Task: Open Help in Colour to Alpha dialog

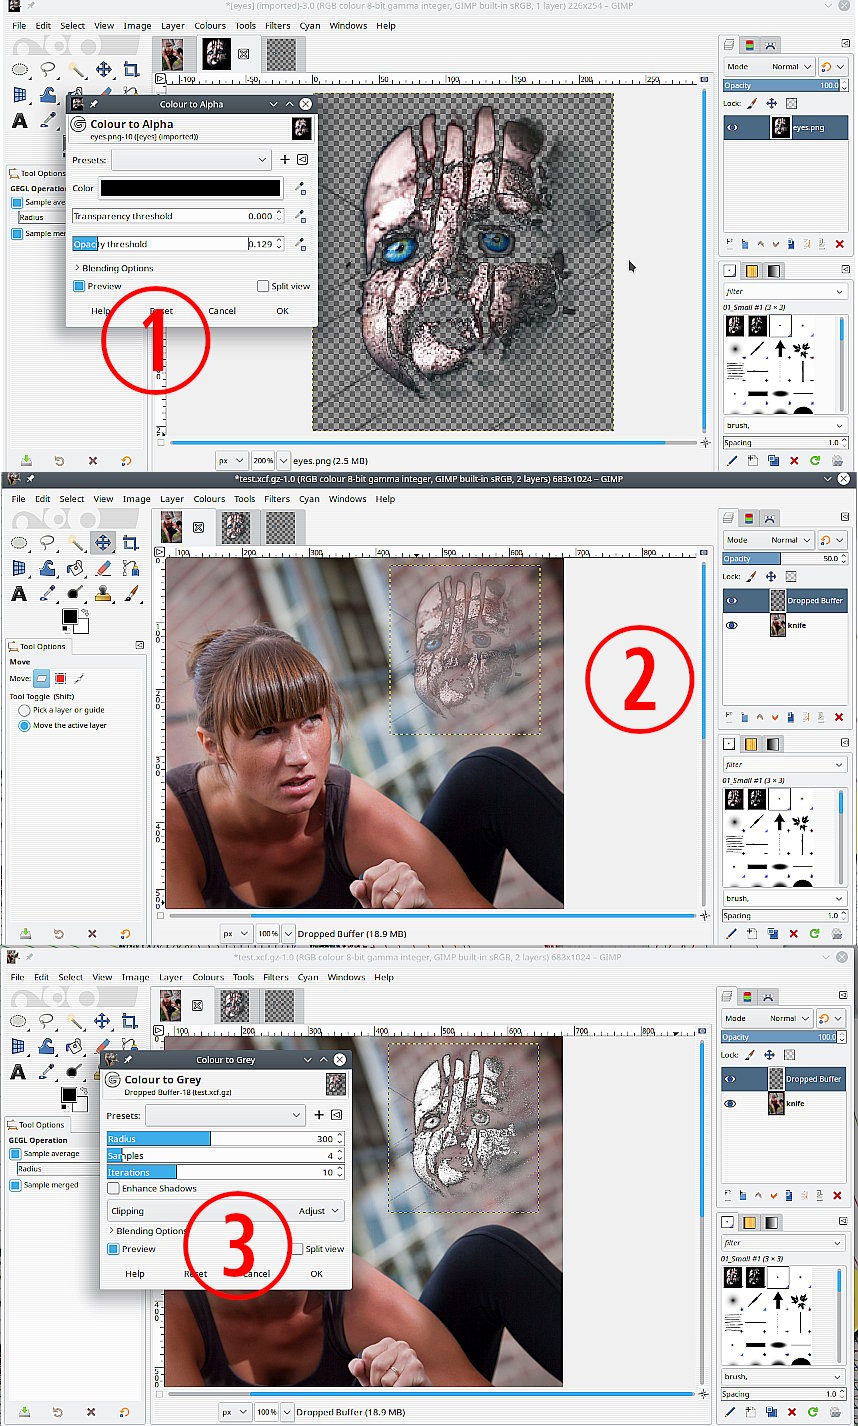Action: (100, 311)
